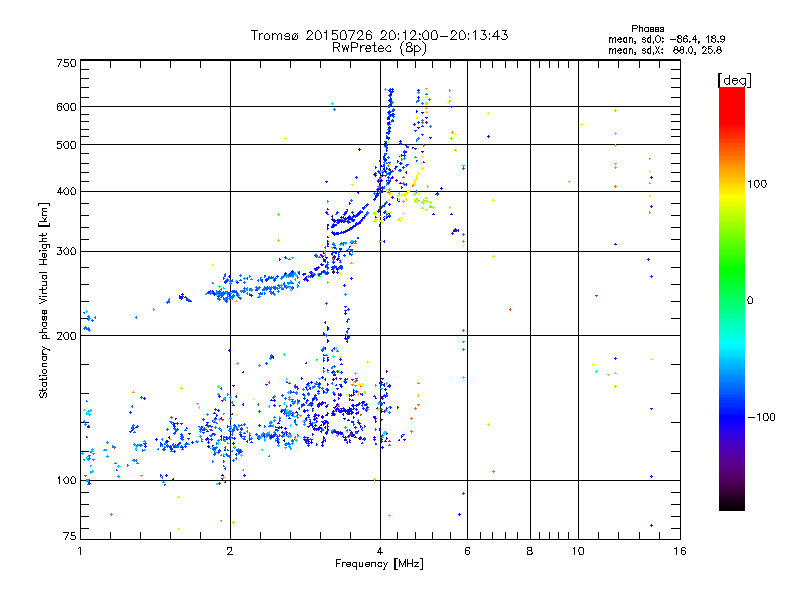
Task: Select the 'mean, sd,O: -86.4, 18.9' text
Action: click(667, 39)
